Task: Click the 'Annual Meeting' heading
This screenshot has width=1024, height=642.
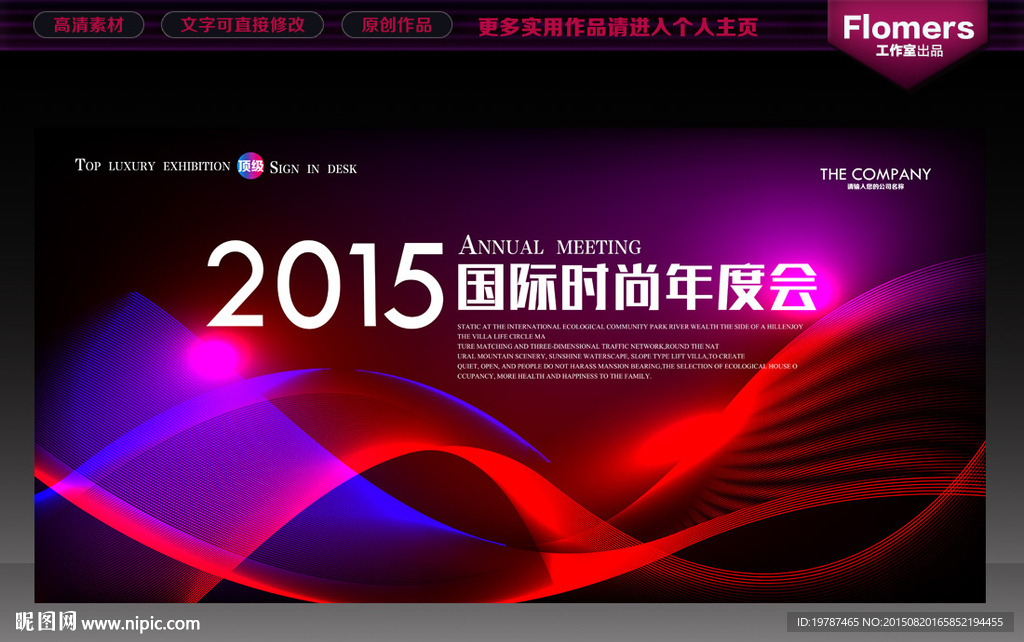Action: (550, 246)
